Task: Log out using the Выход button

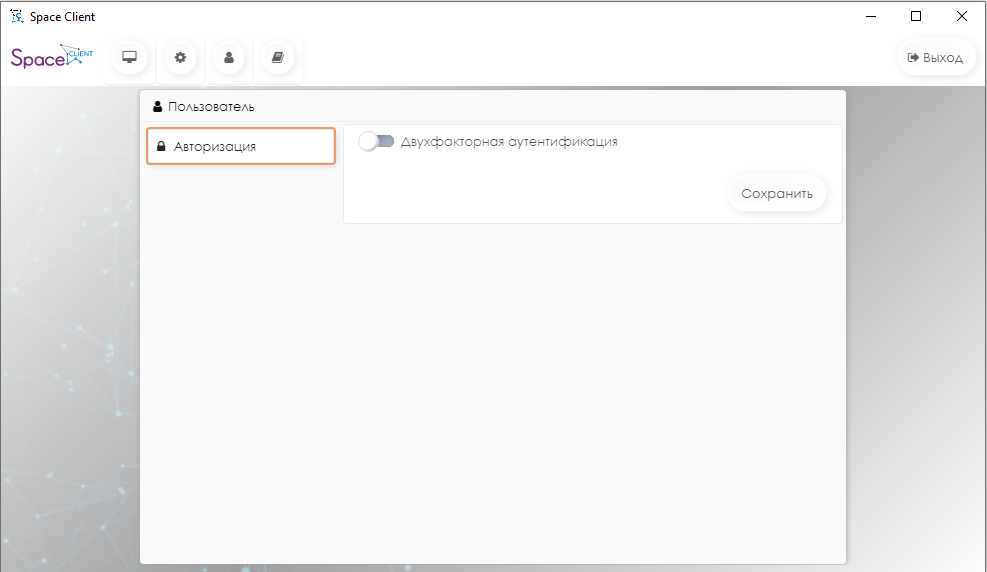Action: 936,58
